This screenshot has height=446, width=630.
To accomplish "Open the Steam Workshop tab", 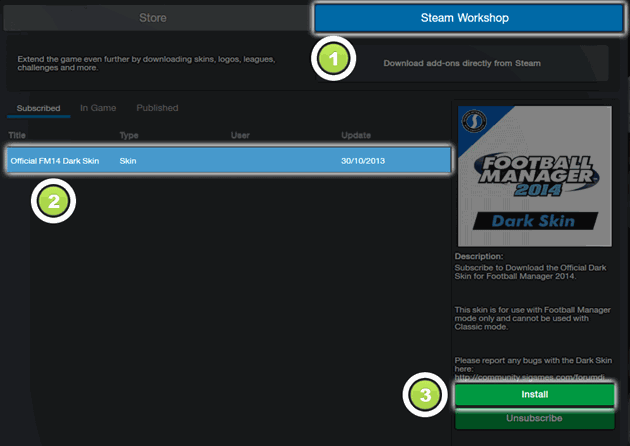I will [x=468, y=18].
